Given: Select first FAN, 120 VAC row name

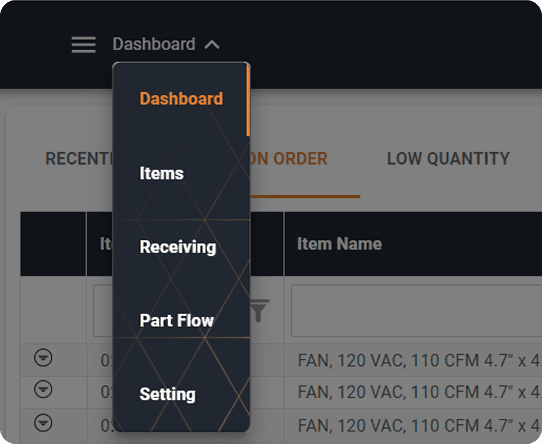Looking at the screenshot, I should point(420,360).
